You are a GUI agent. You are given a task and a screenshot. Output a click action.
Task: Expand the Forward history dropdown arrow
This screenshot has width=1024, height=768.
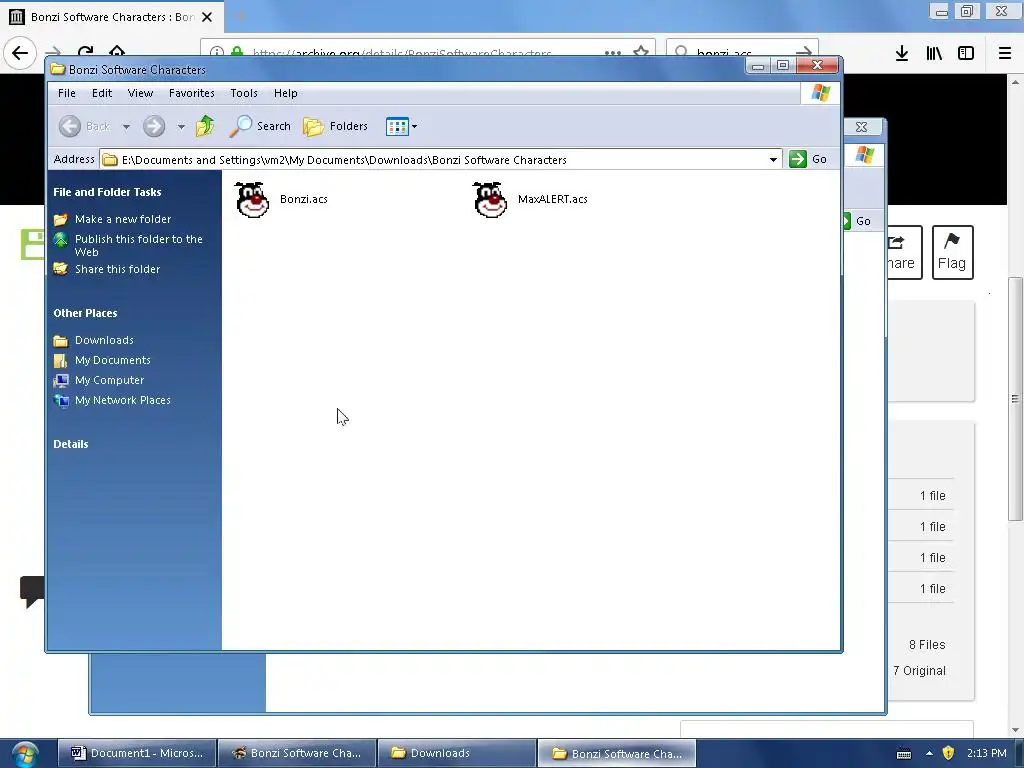[181, 127]
